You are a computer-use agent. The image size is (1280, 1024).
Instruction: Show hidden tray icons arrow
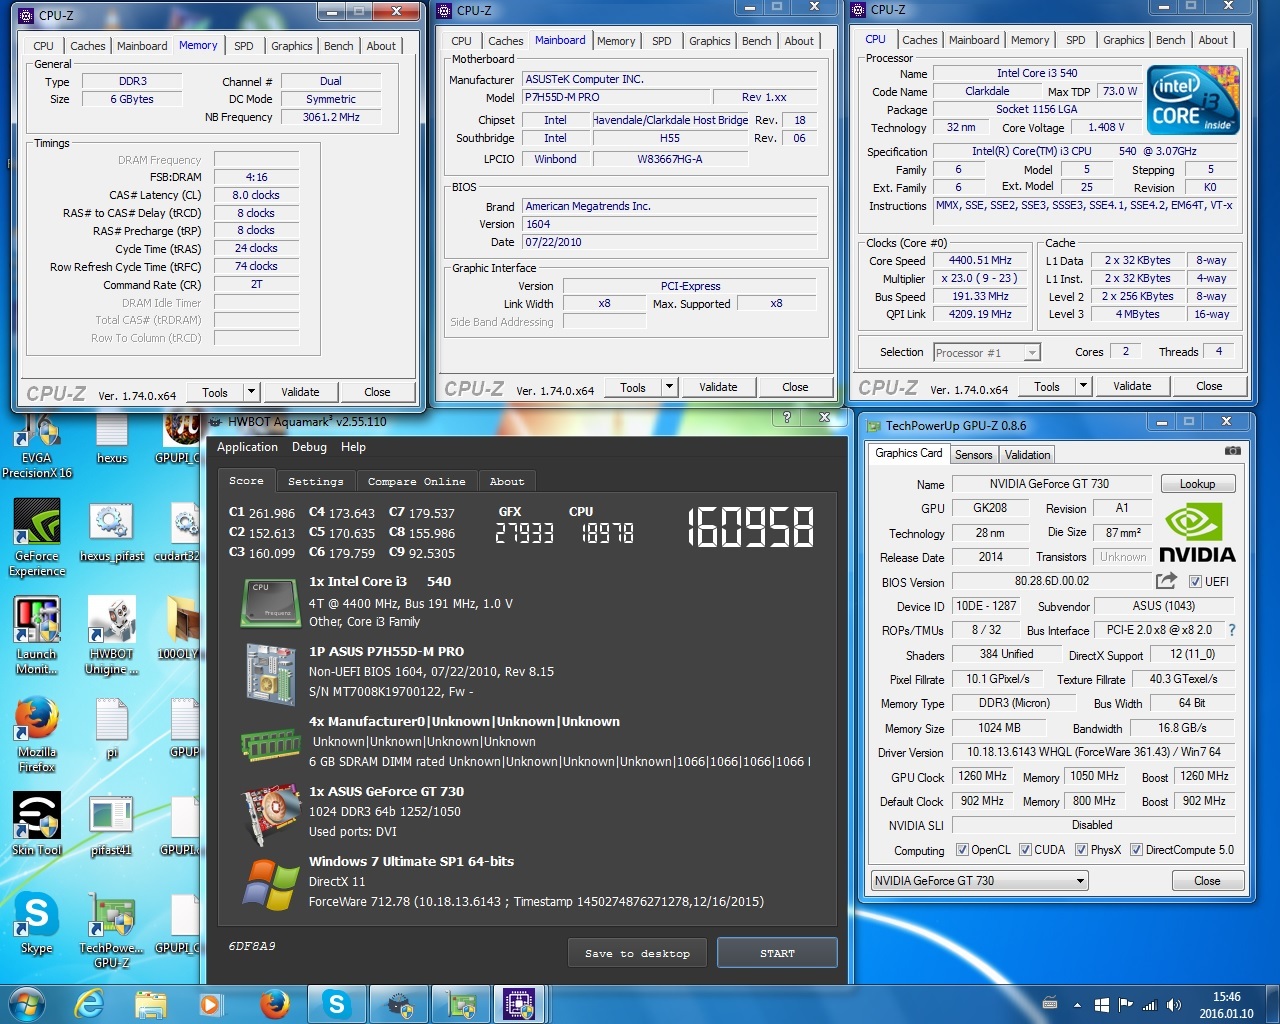(1077, 1005)
